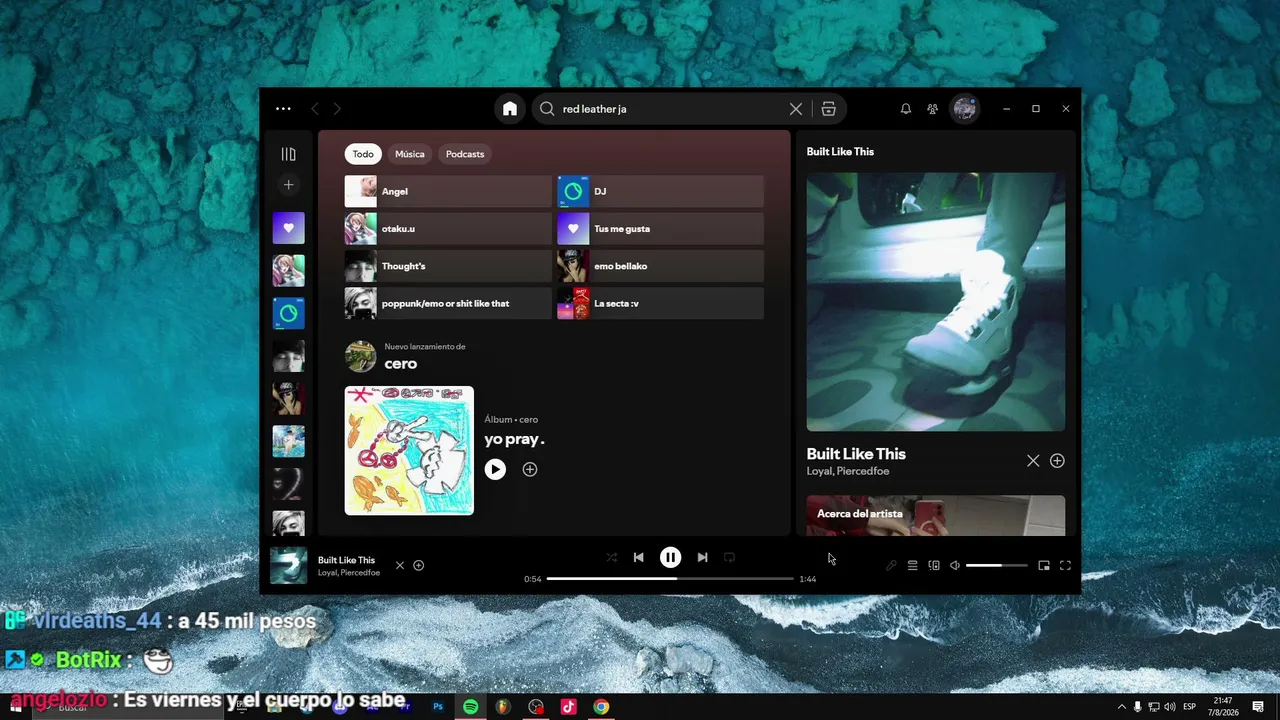Open the yo pray . album title

[514, 439]
